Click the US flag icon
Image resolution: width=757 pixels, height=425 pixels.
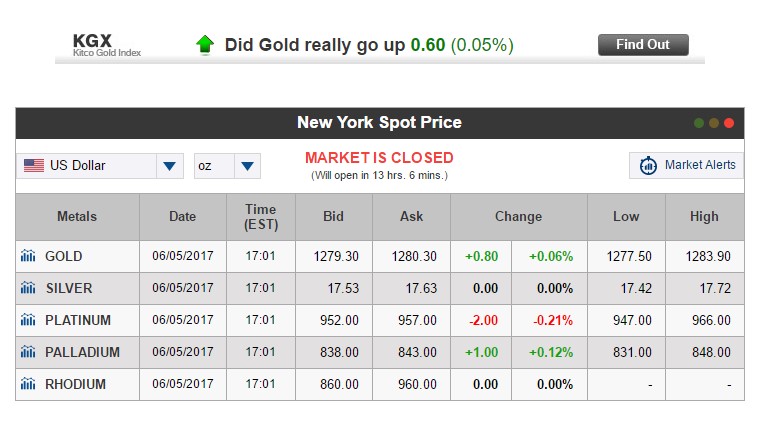pyautogui.click(x=34, y=166)
